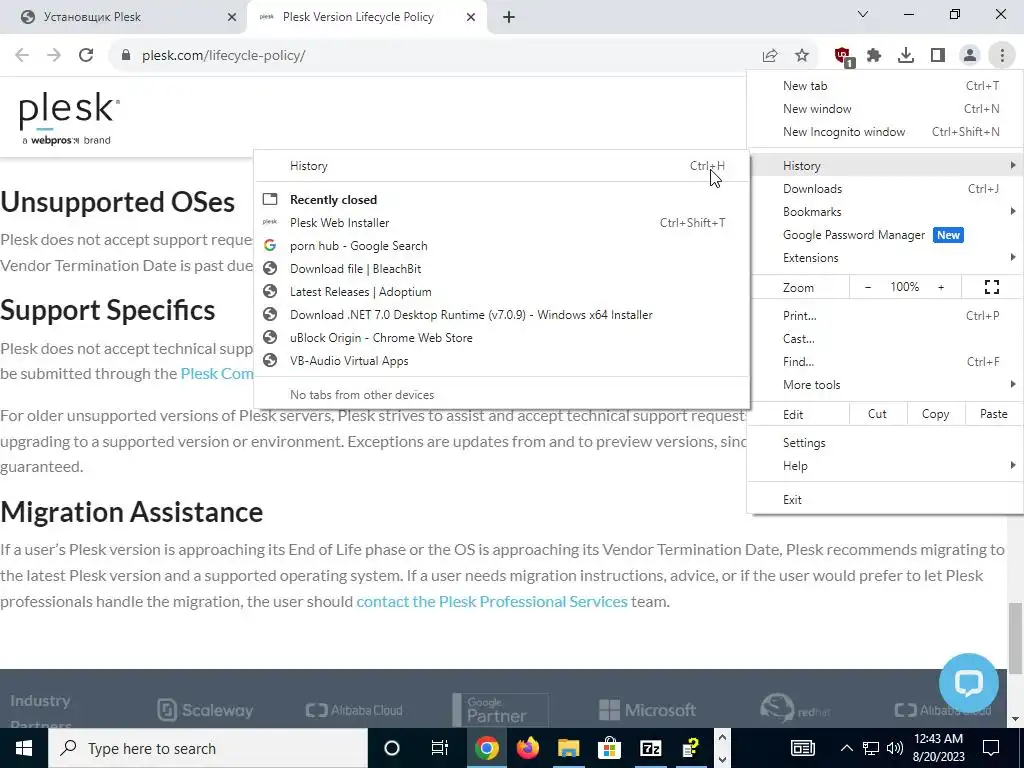Click the browser back arrow
The image size is (1024, 768).
[x=22, y=56]
